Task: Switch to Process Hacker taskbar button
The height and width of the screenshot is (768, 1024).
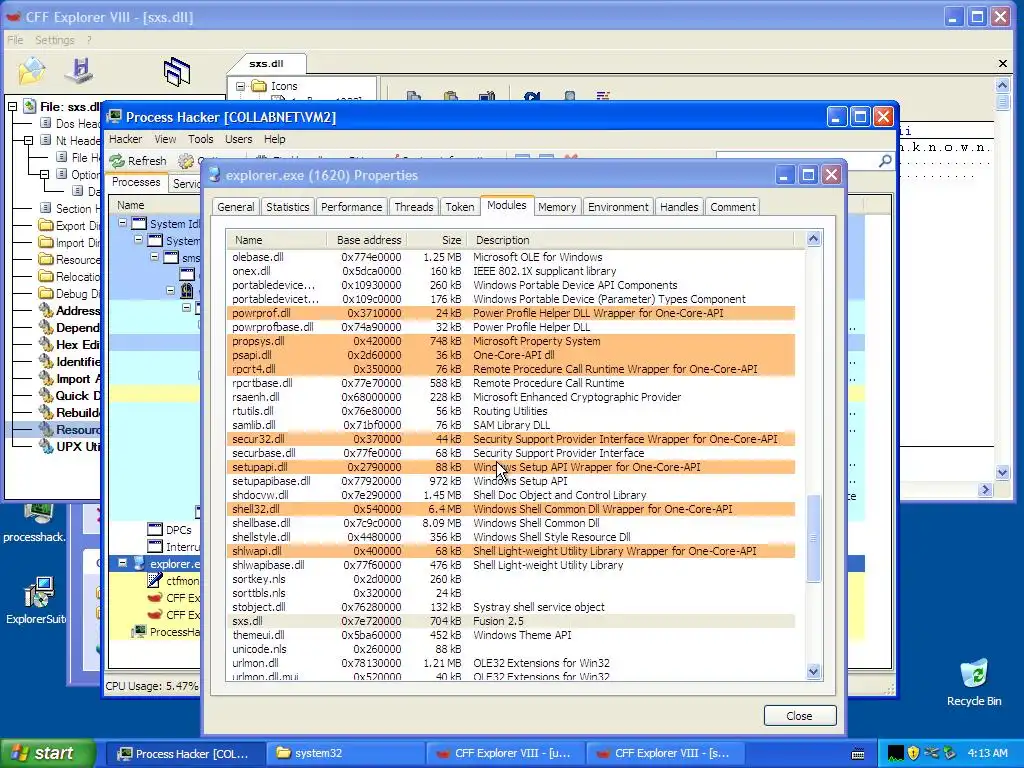Action: coord(186,753)
